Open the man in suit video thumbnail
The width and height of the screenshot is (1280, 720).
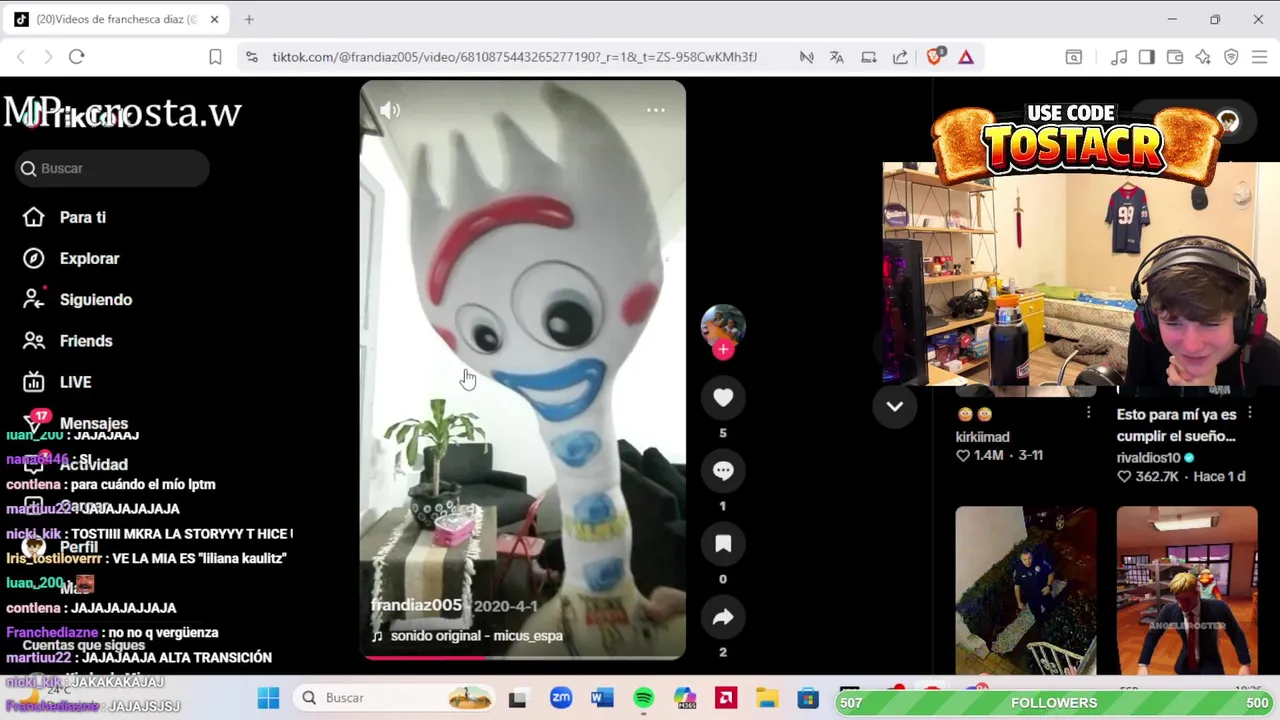pos(1187,590)
